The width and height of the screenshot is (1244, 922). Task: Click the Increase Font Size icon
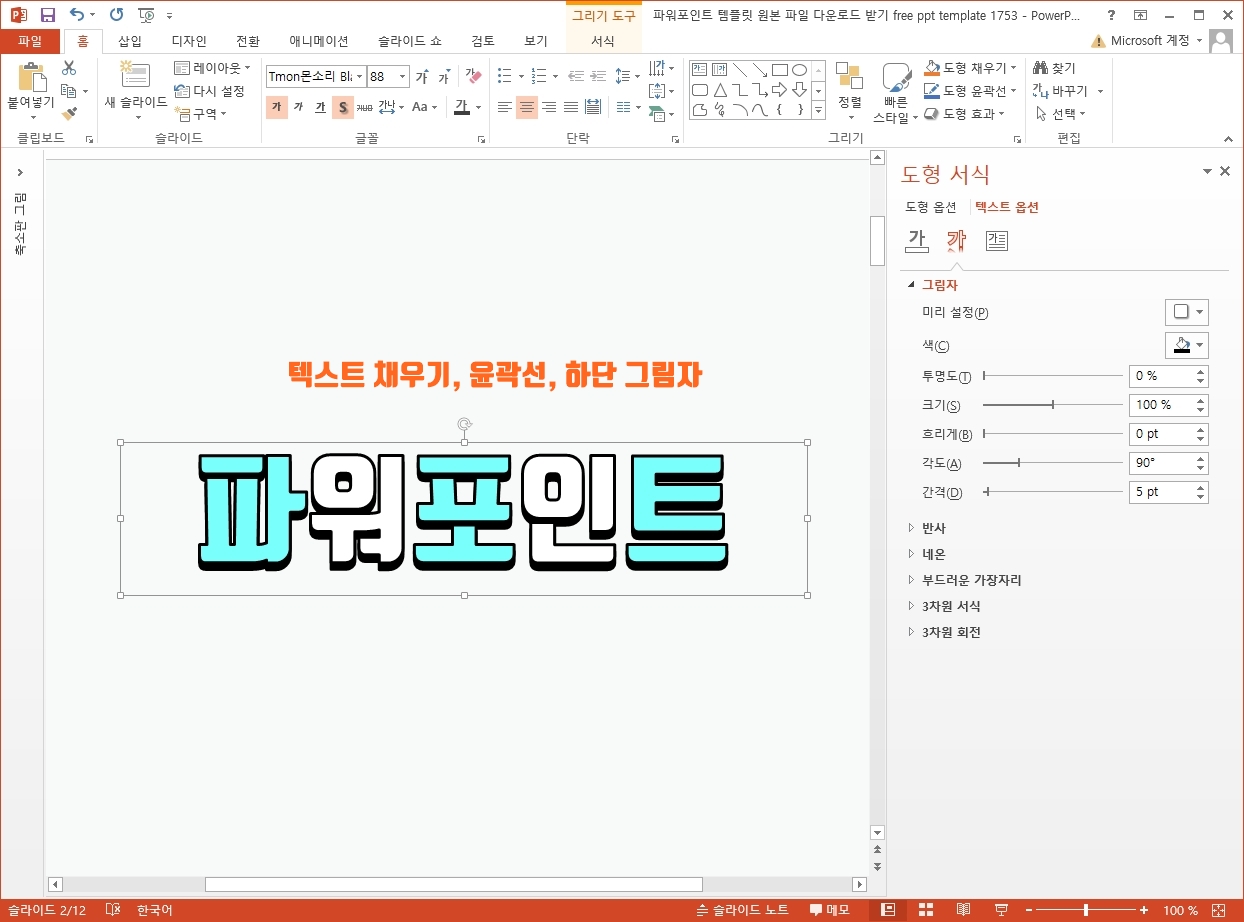click(x=422, y=77)
